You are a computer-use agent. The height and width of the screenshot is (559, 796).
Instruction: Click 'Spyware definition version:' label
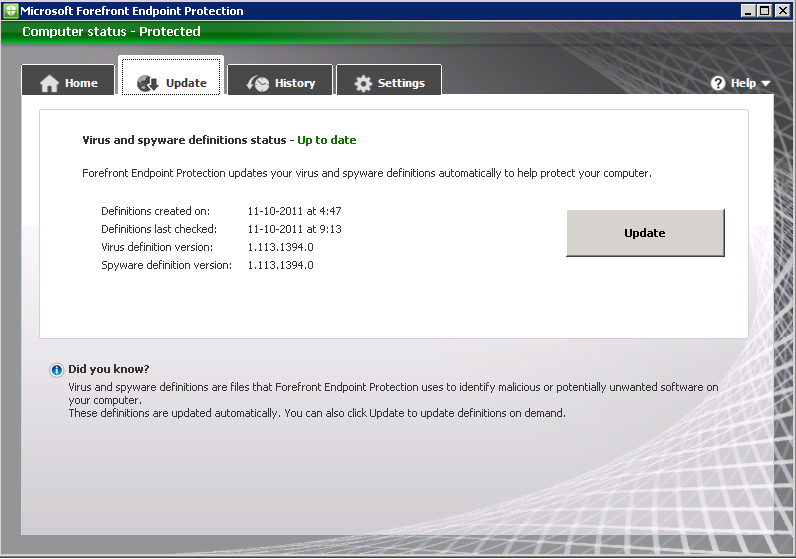167,265
